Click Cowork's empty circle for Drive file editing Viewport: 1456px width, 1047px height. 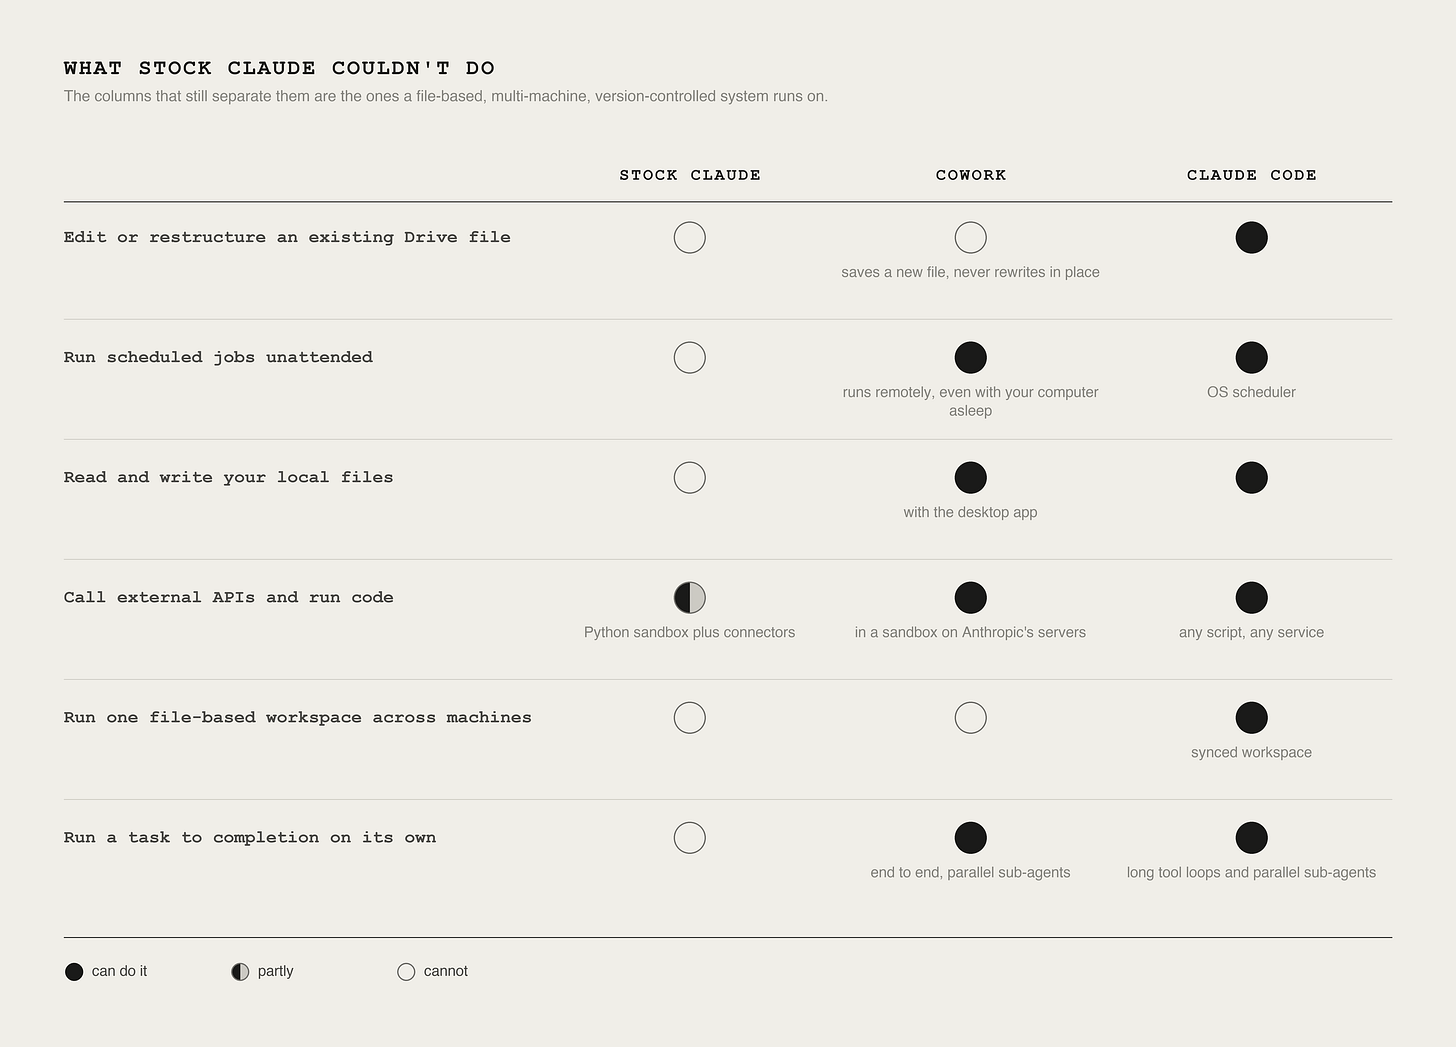point(970,238)
